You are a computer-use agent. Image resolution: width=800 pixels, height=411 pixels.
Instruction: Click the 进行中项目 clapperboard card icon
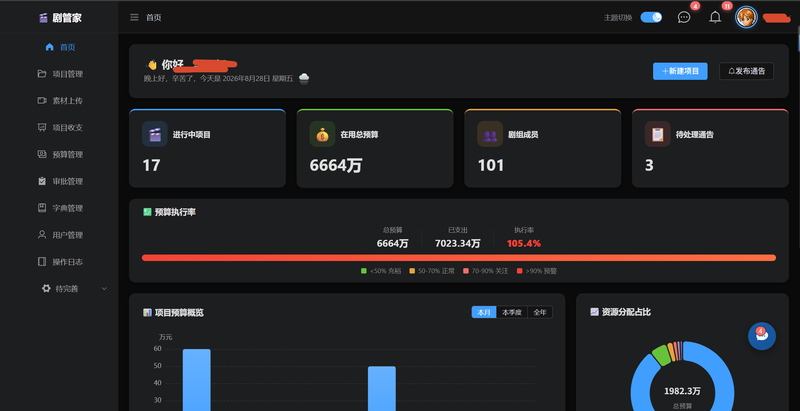click(x=155, y=134)
